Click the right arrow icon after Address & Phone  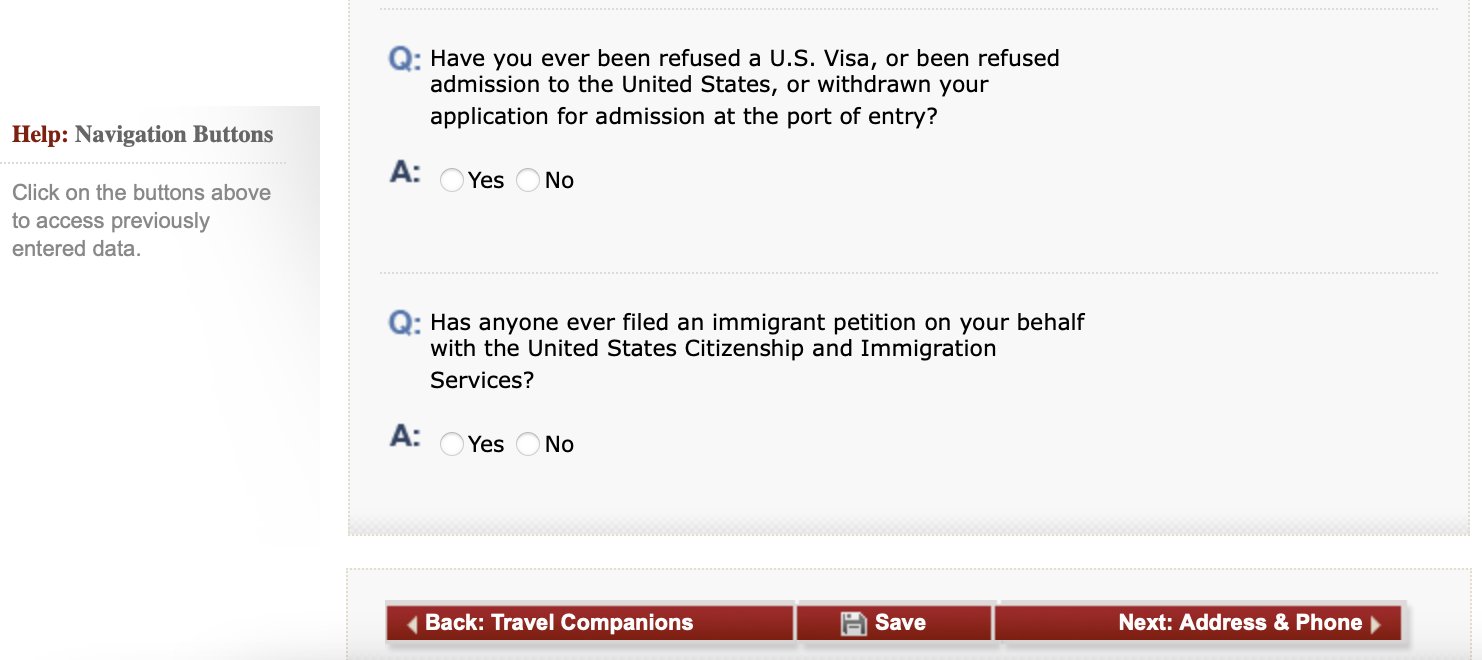tap(1376, 624)
